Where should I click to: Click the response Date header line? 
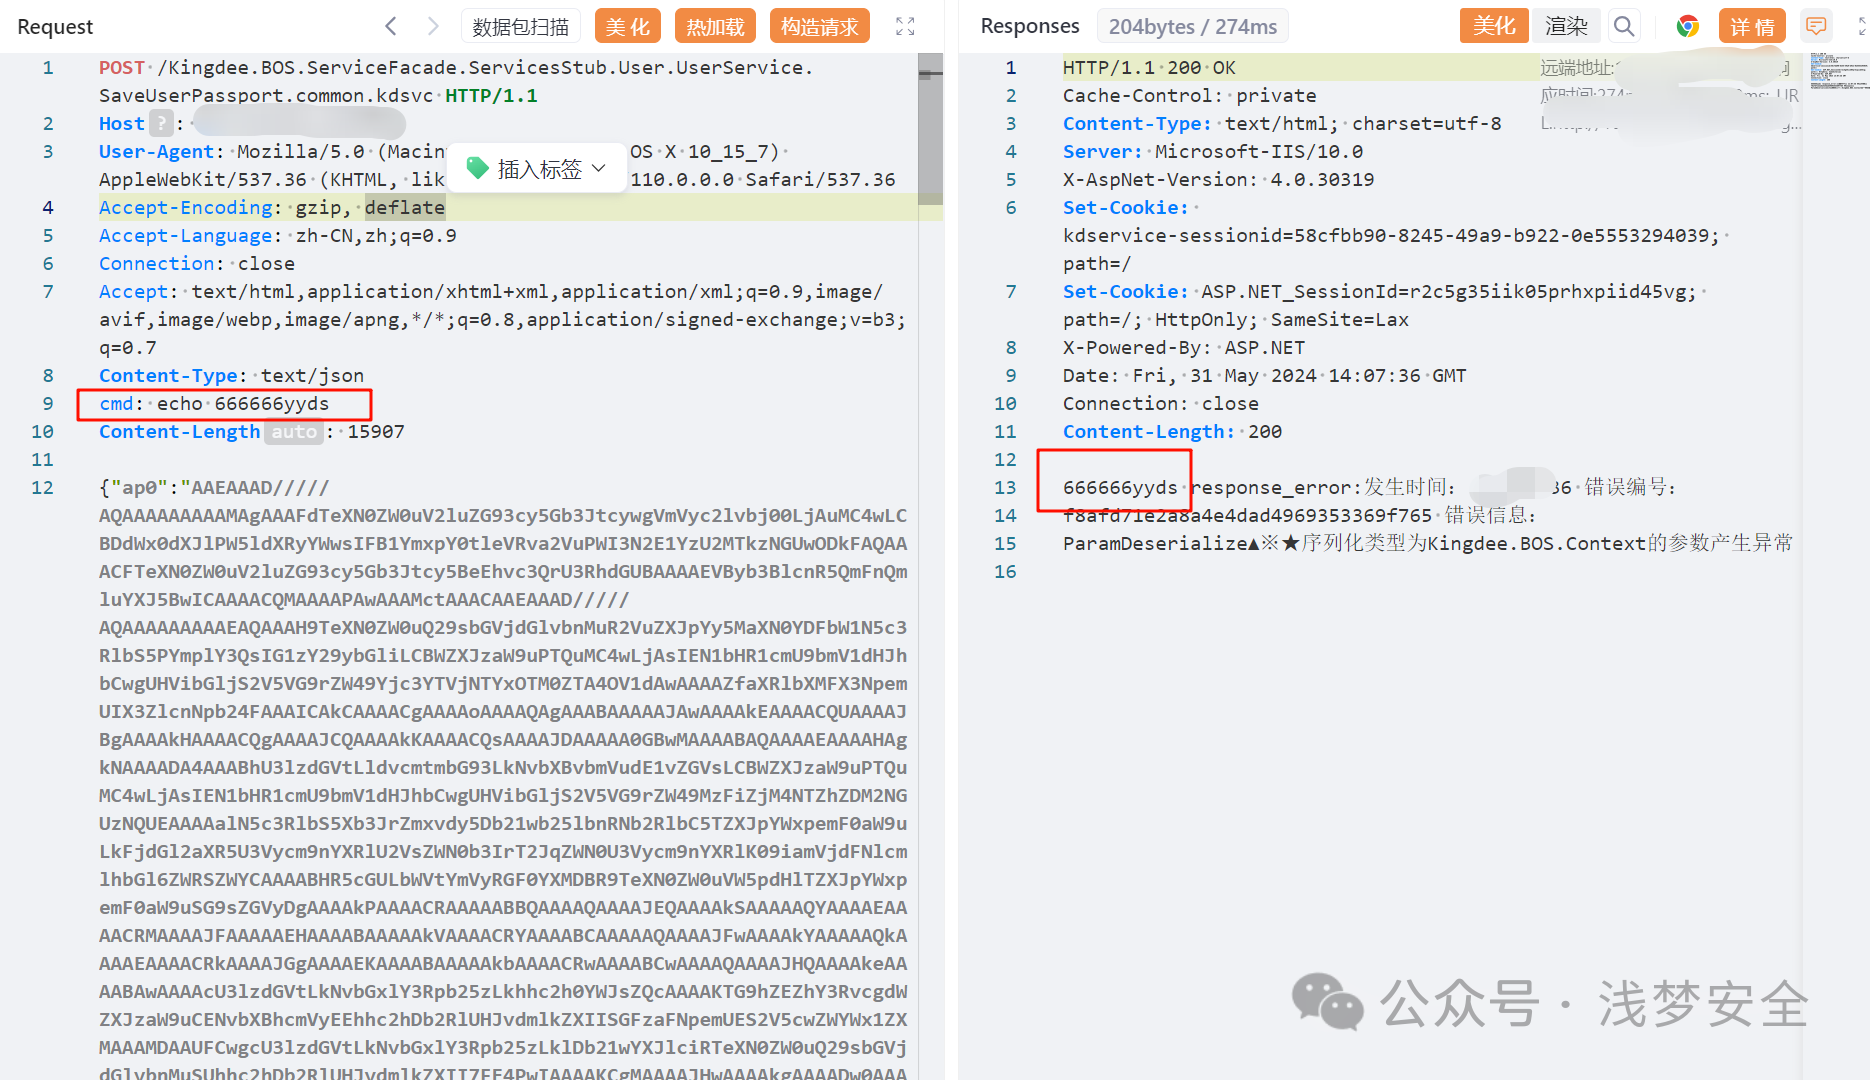click(1265, 376)
